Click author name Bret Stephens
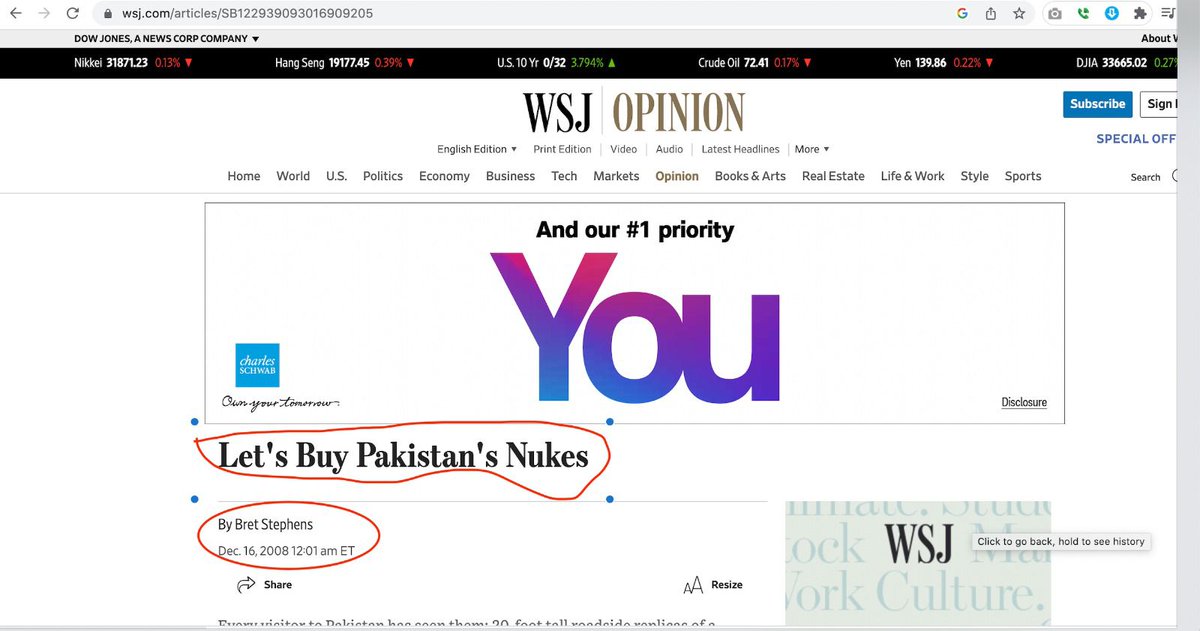Screen dimensions: 1200x631 274,524
